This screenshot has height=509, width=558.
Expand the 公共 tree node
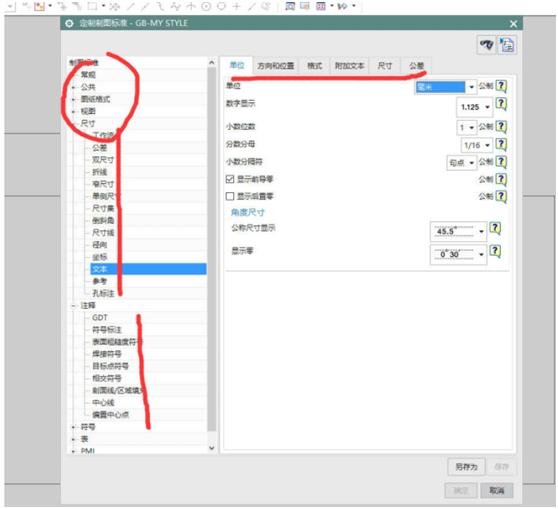[x=74, y=87]
